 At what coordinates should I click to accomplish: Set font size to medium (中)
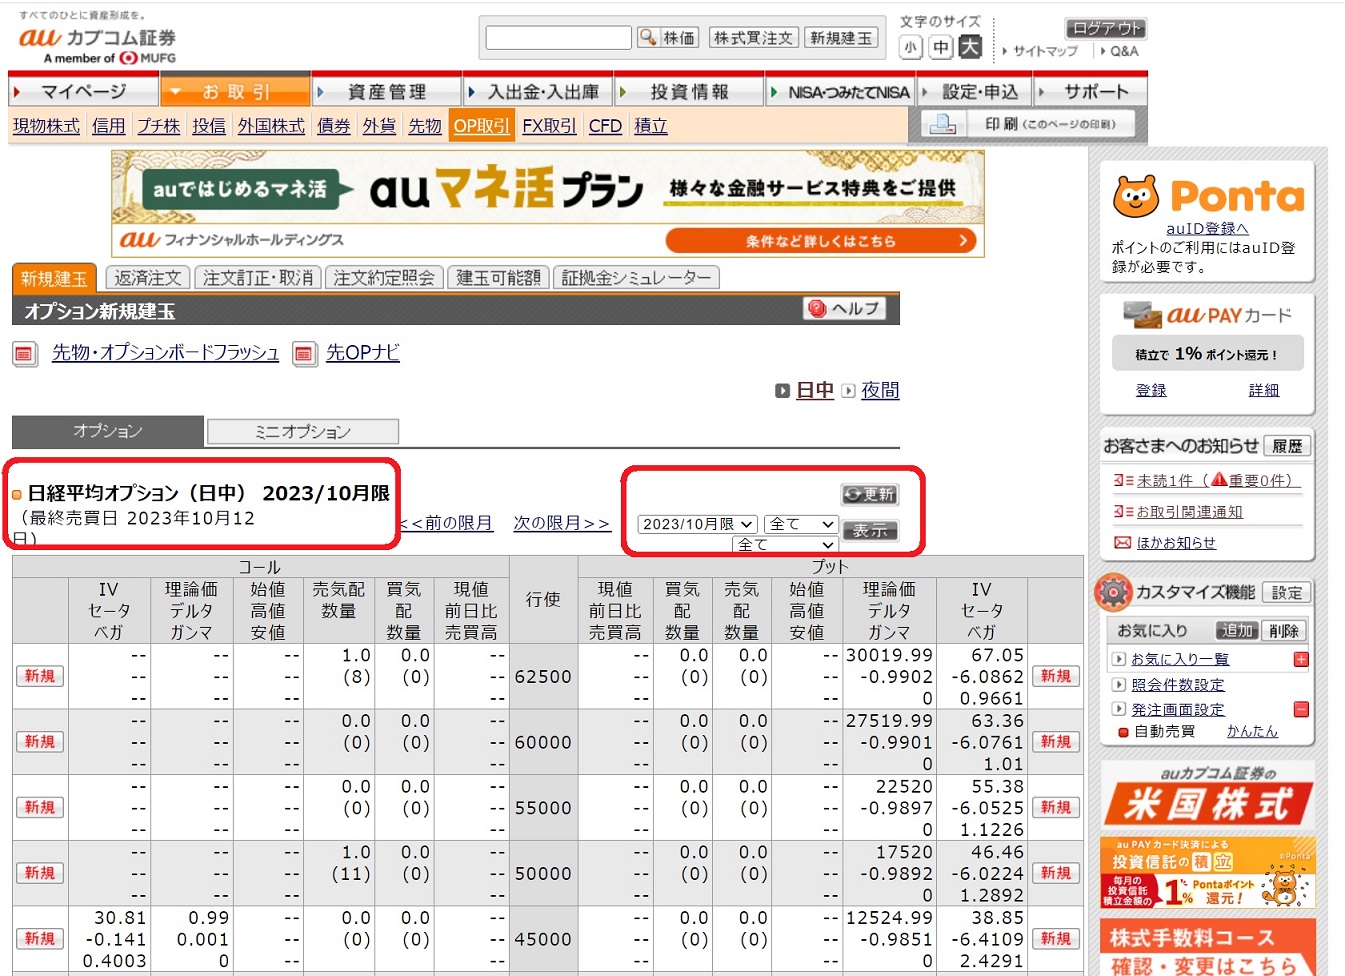[940, 47]
